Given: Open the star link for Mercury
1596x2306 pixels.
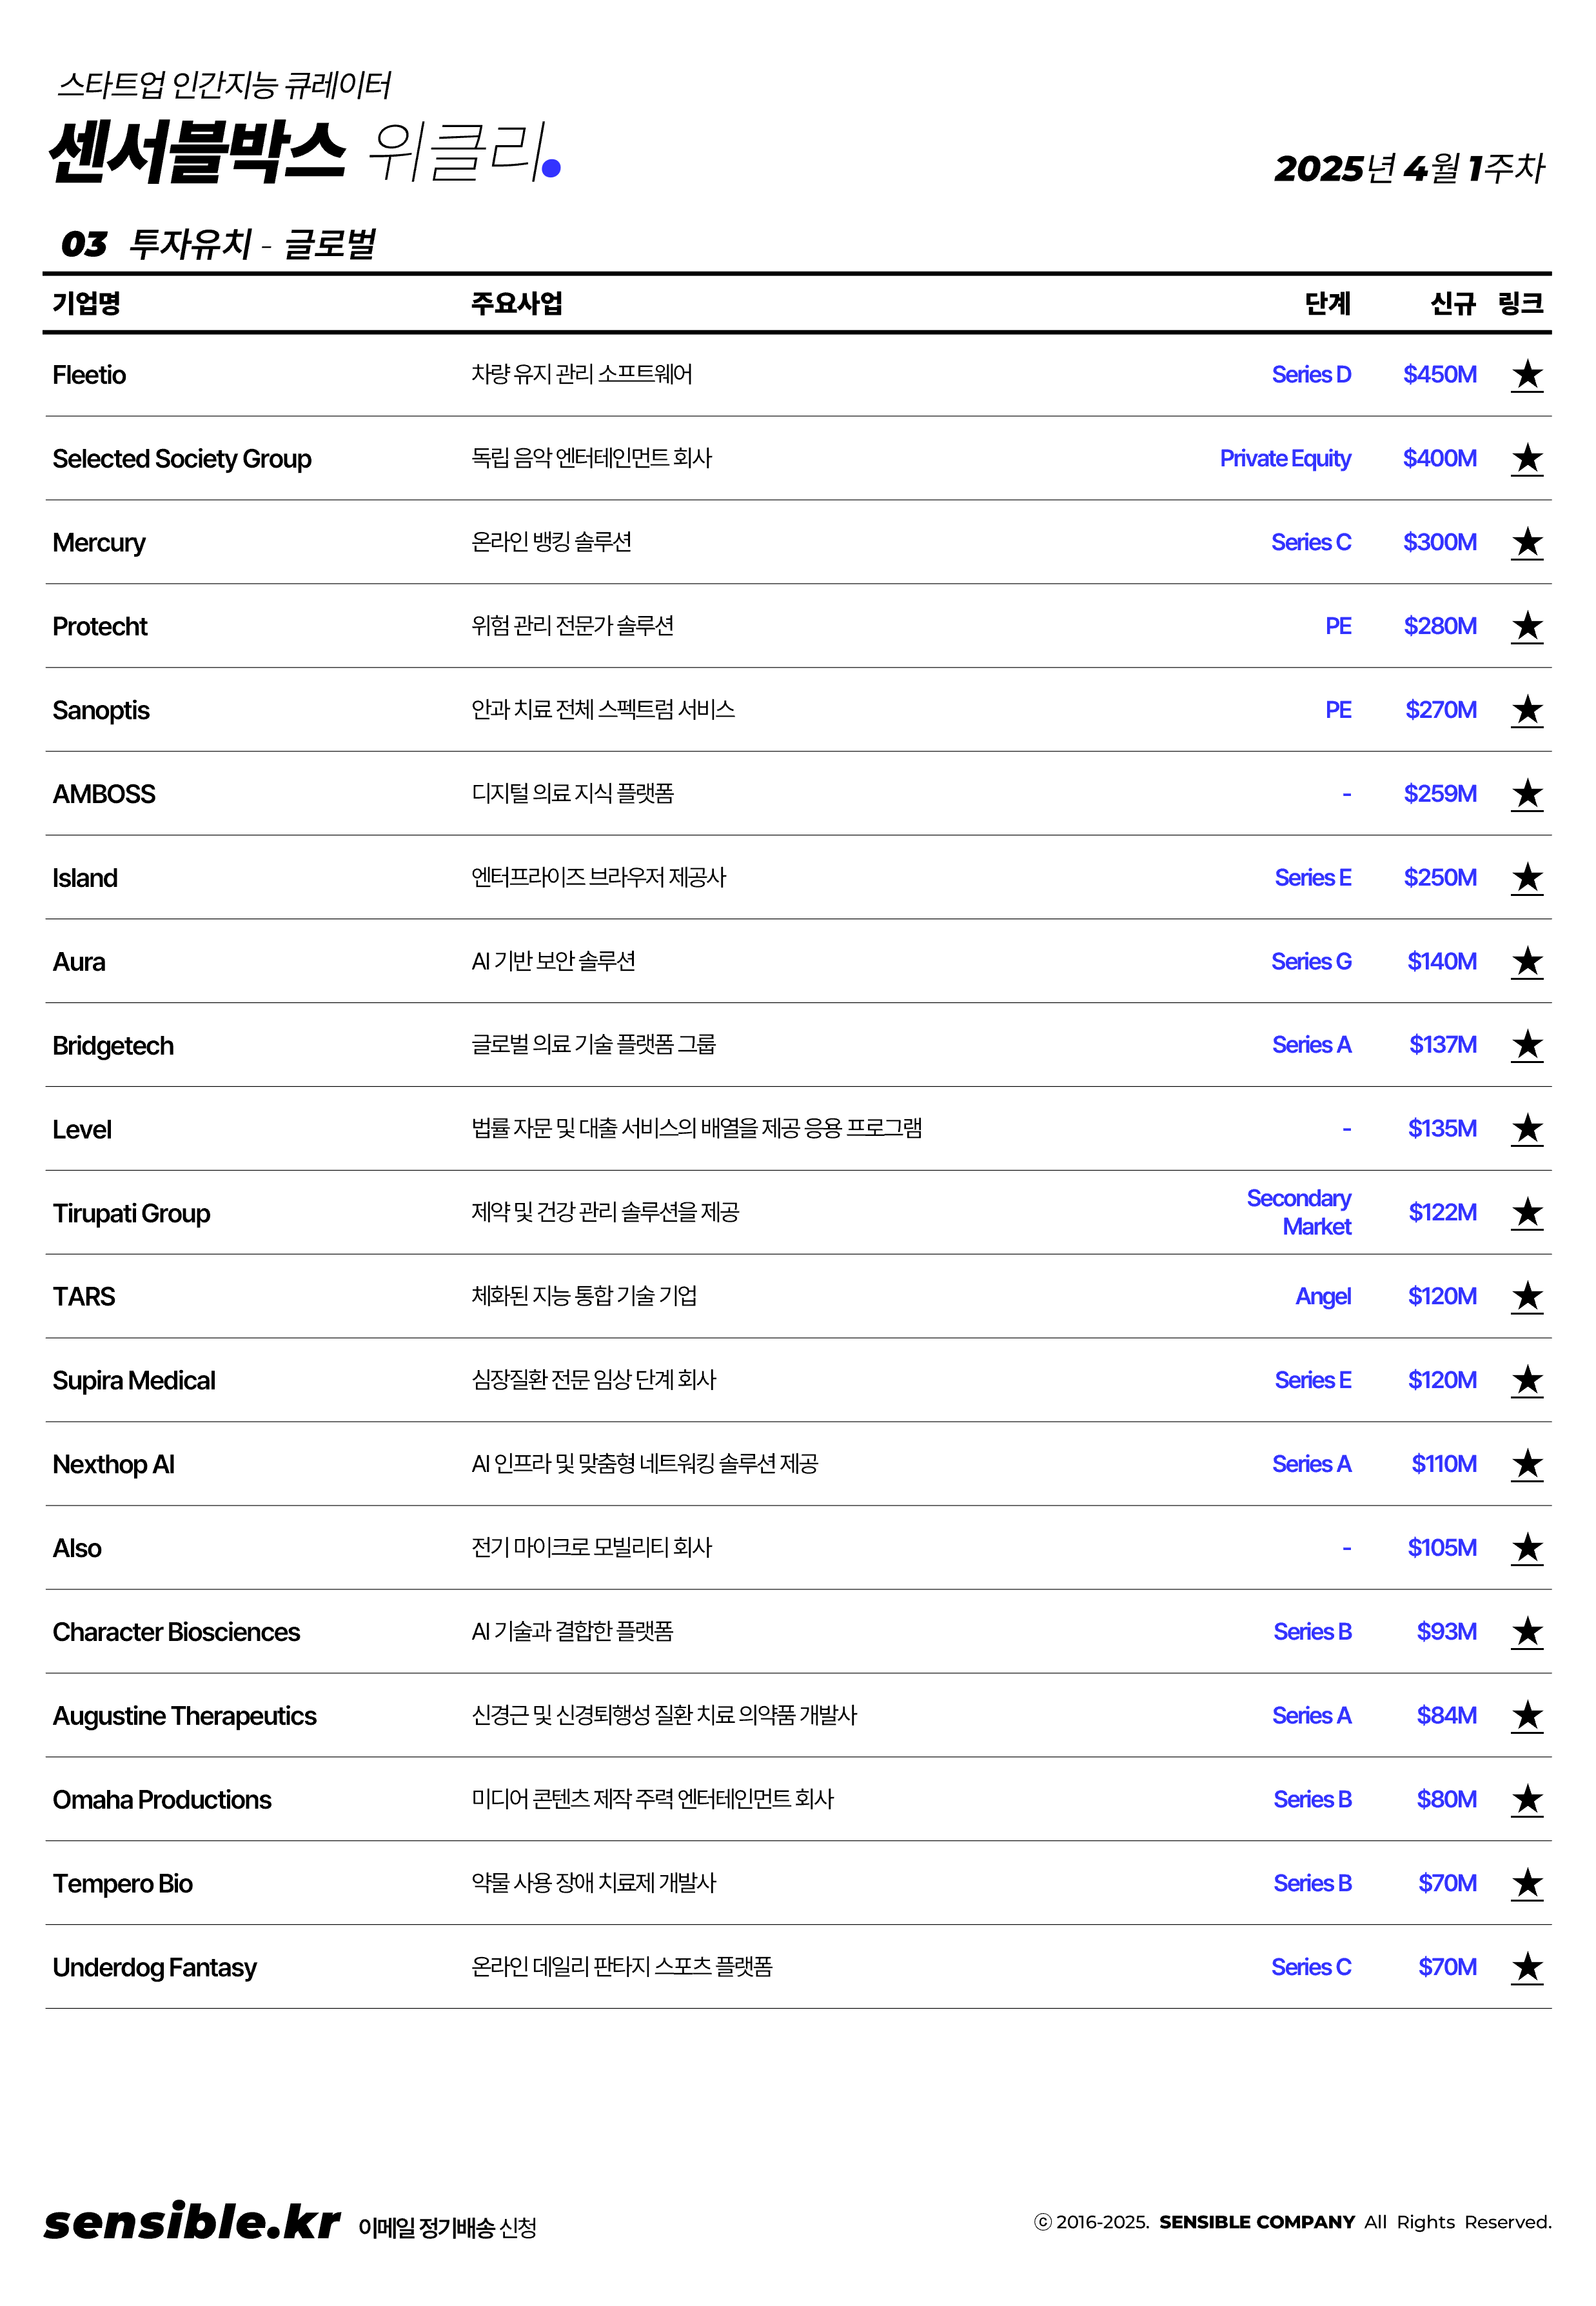Looking at the screenshot, I should (1526, 543).
